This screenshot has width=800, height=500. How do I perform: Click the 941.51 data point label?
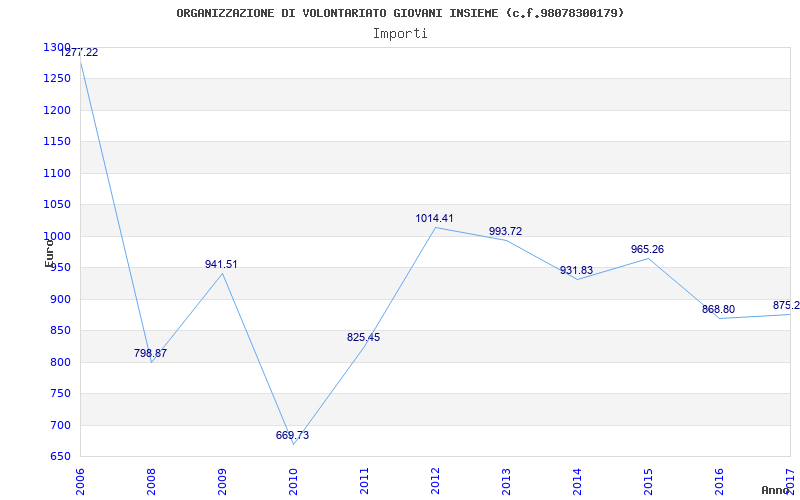click(221, 264)
